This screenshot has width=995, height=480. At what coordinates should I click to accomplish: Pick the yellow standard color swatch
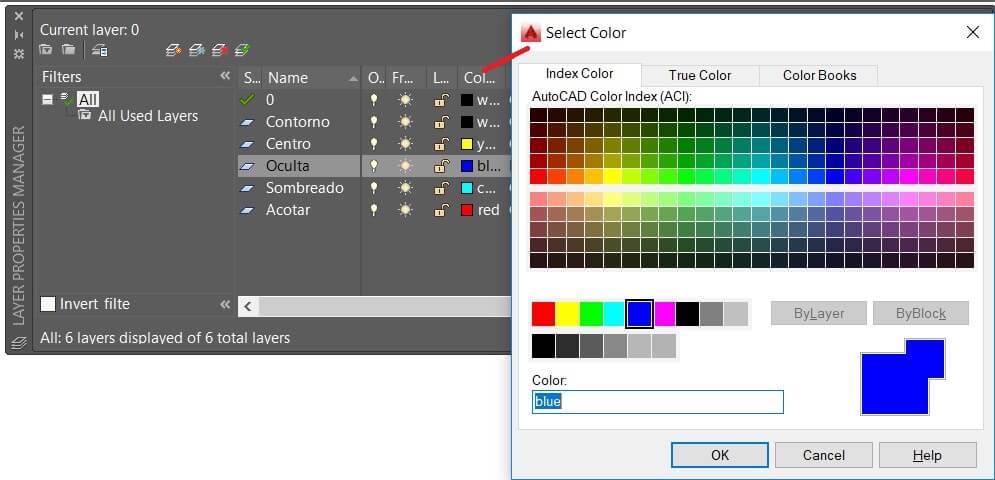tap(567, 314)
